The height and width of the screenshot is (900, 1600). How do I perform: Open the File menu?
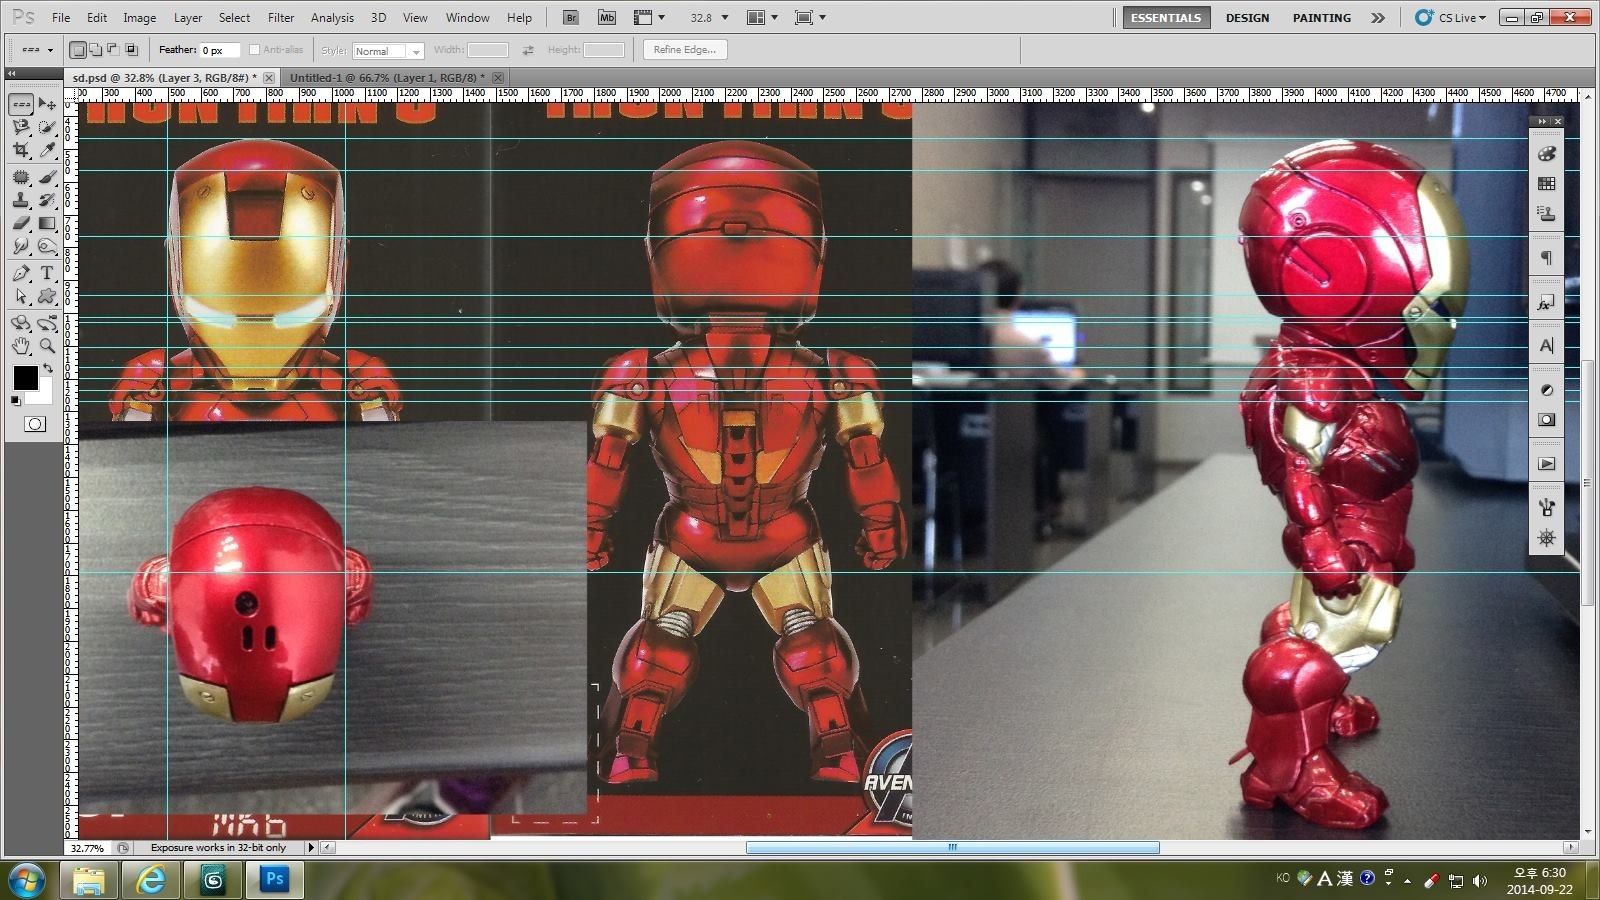(61, 17)
